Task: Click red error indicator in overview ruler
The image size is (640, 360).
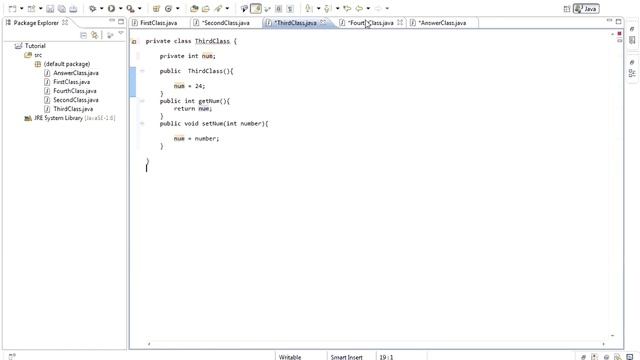Action: (619, 33)
